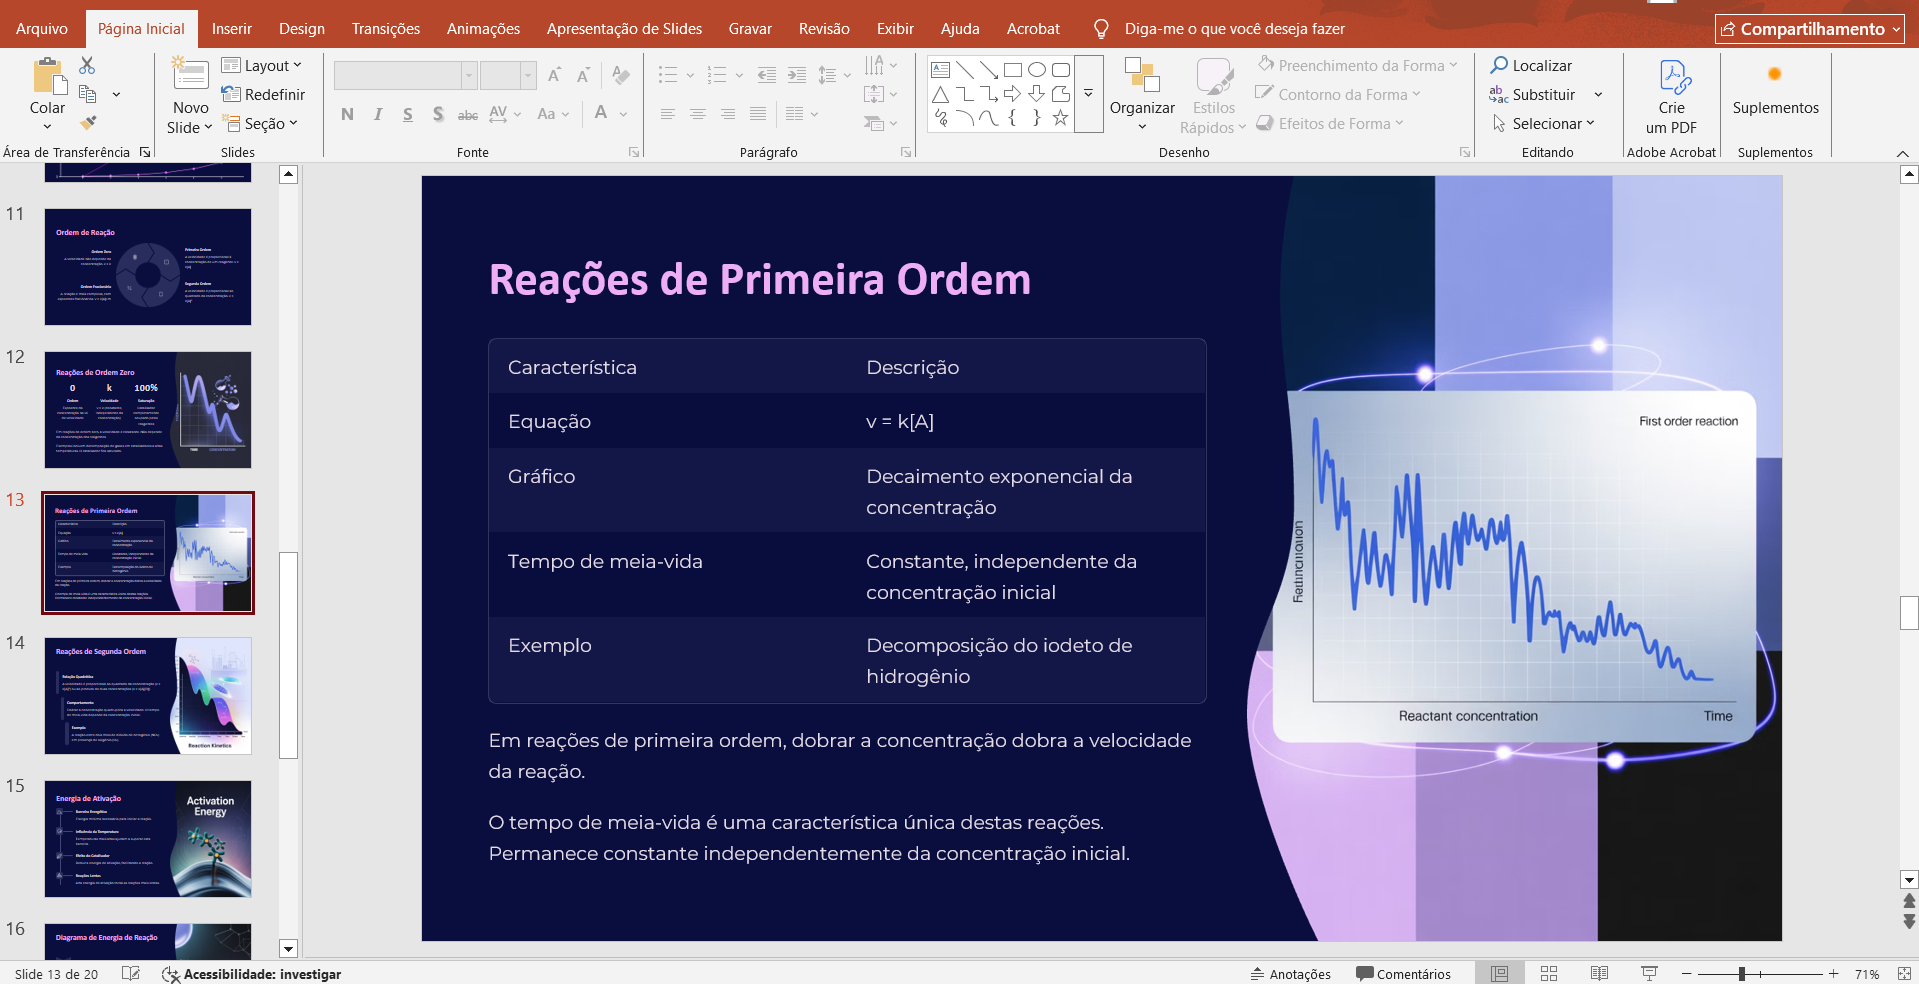The height and width of the screenshot is (984, 1919).
Task: Click the Recortar scissors icon
Action: point(87,66)
